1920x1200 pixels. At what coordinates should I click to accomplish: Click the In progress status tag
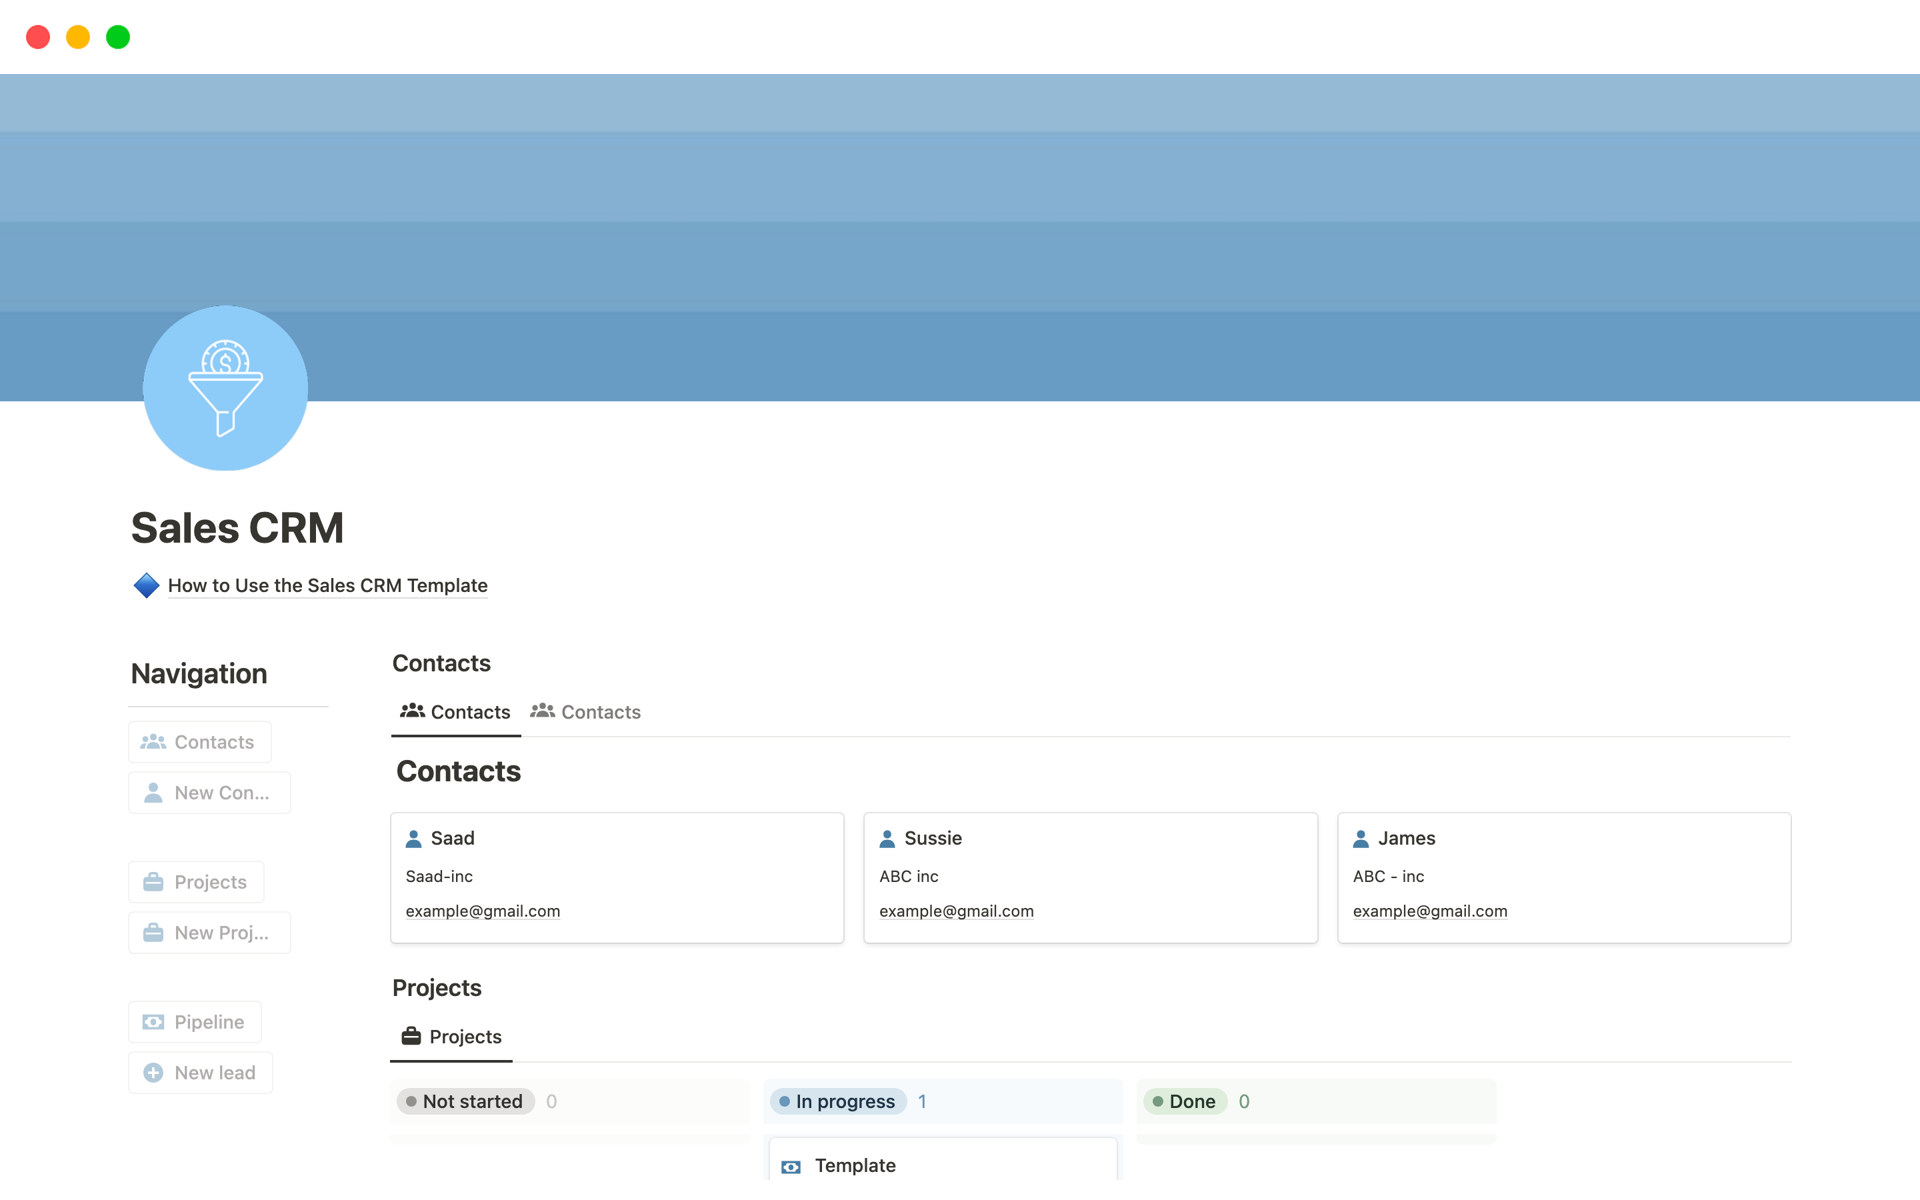[838, 1101]
